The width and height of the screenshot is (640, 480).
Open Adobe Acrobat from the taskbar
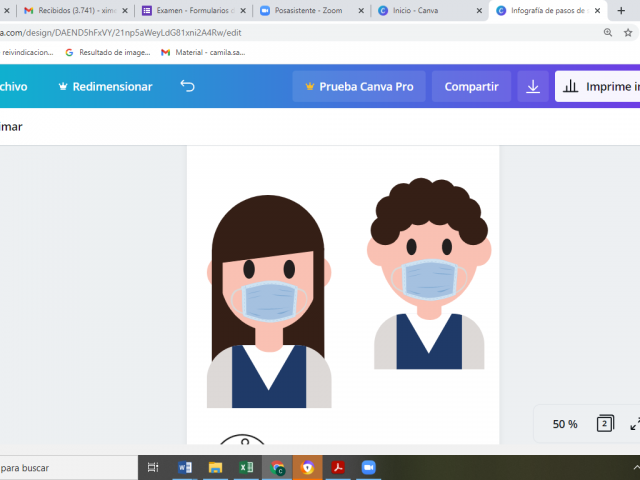click(338, 467)
